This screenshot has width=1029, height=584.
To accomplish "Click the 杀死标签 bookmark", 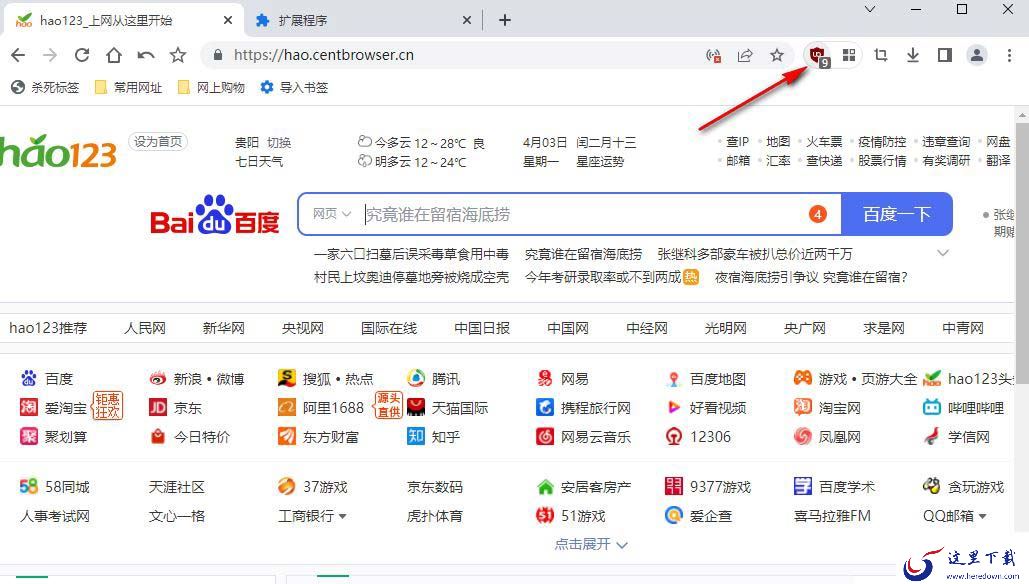I will click(x=46, y=87).
